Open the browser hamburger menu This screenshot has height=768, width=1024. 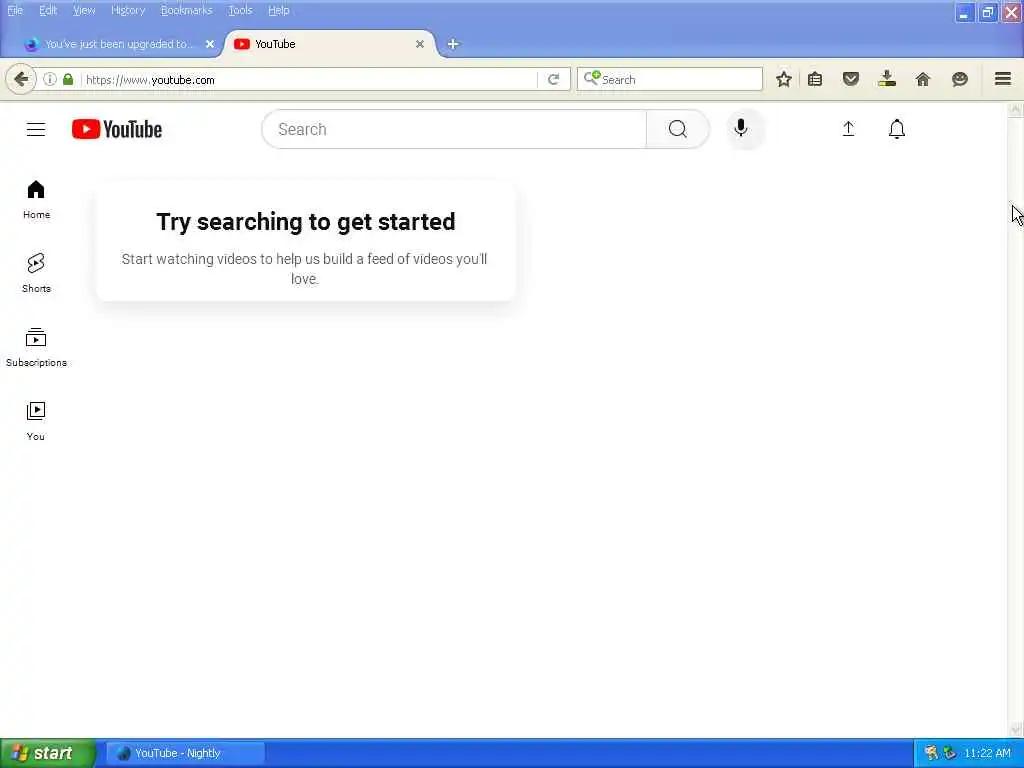1003,79
